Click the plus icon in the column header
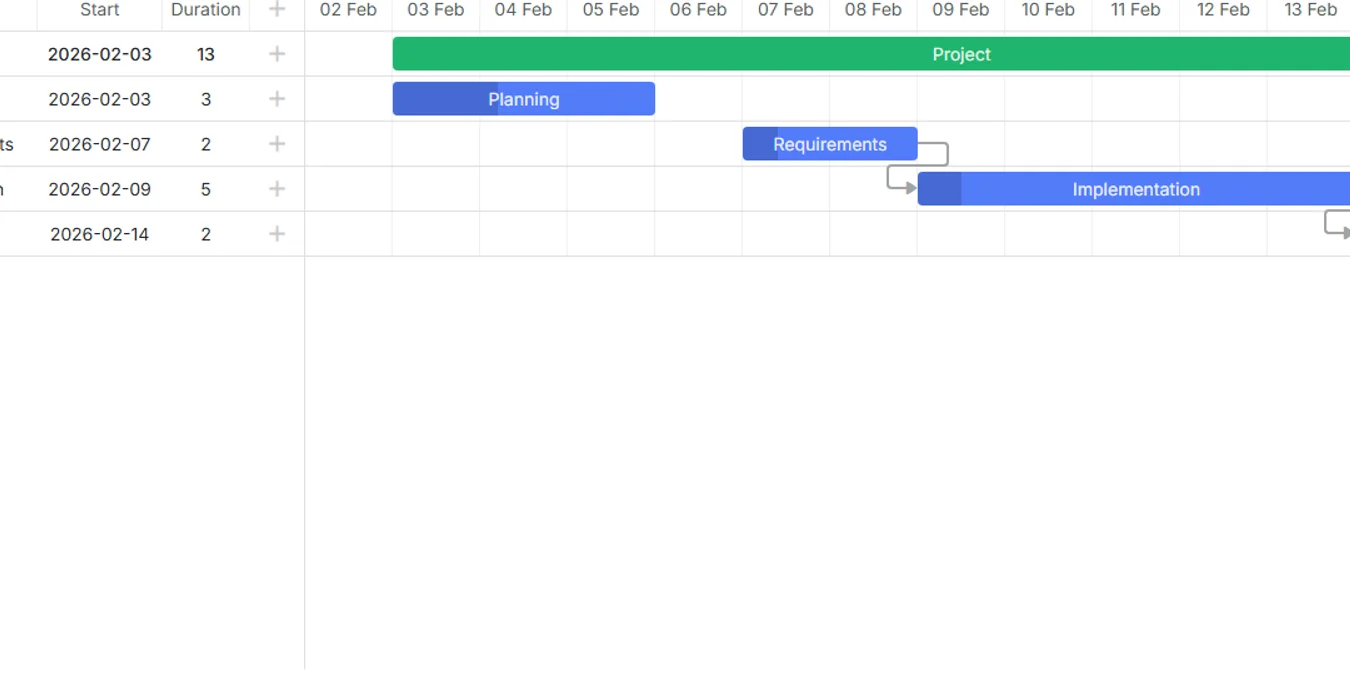The image size is (1350, 675). click(x=277, y=10)
